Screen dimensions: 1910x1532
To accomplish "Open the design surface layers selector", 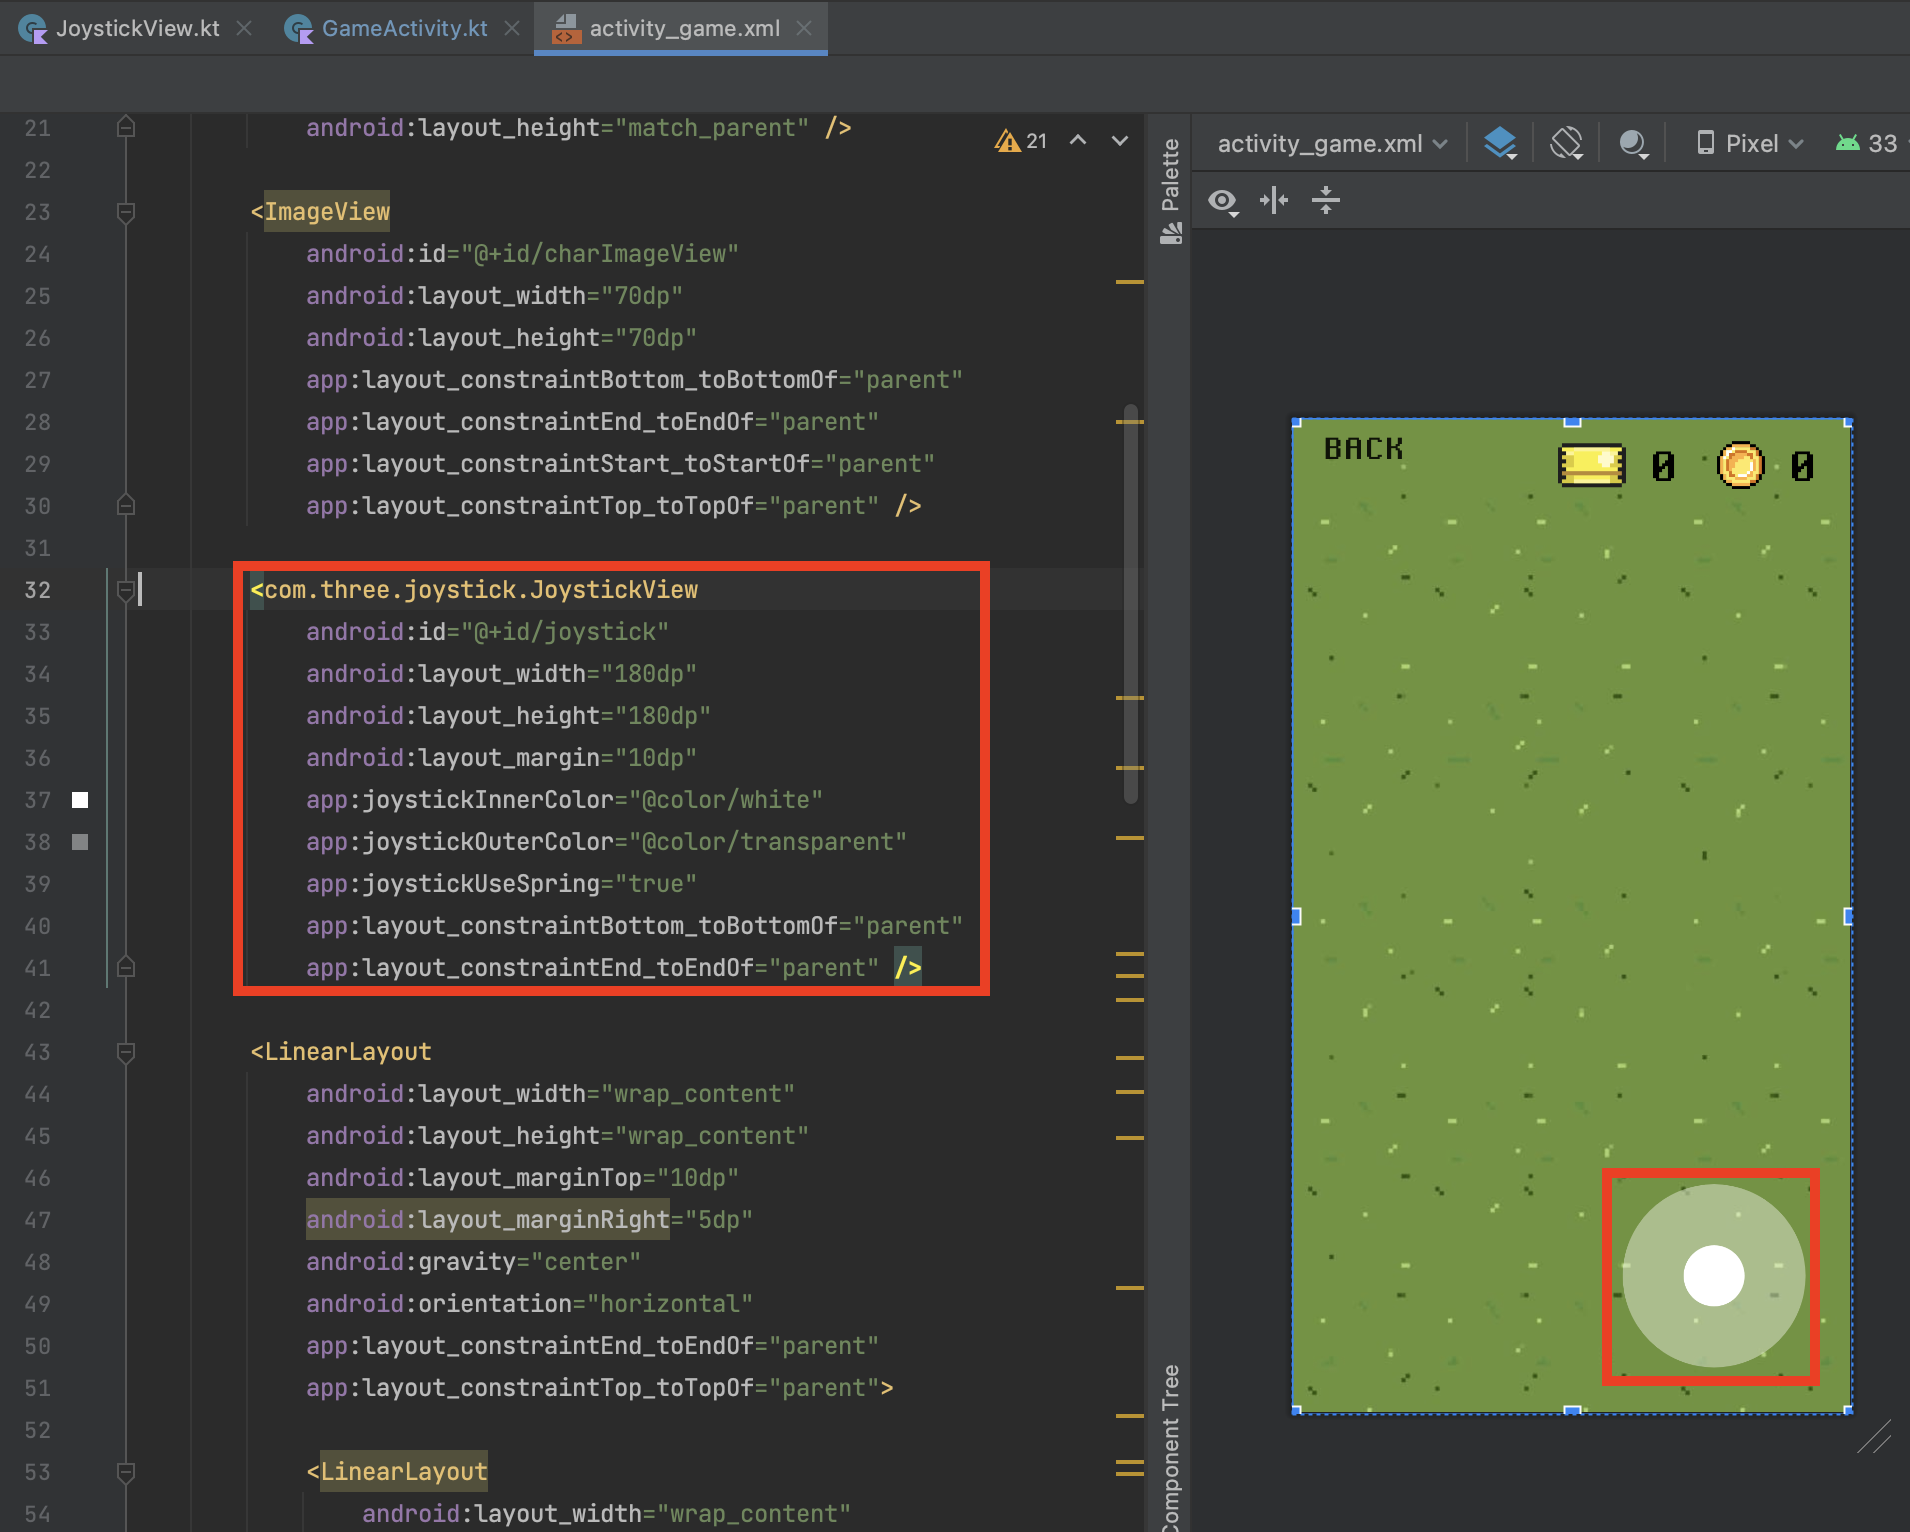I will (x=1500, y=143).
